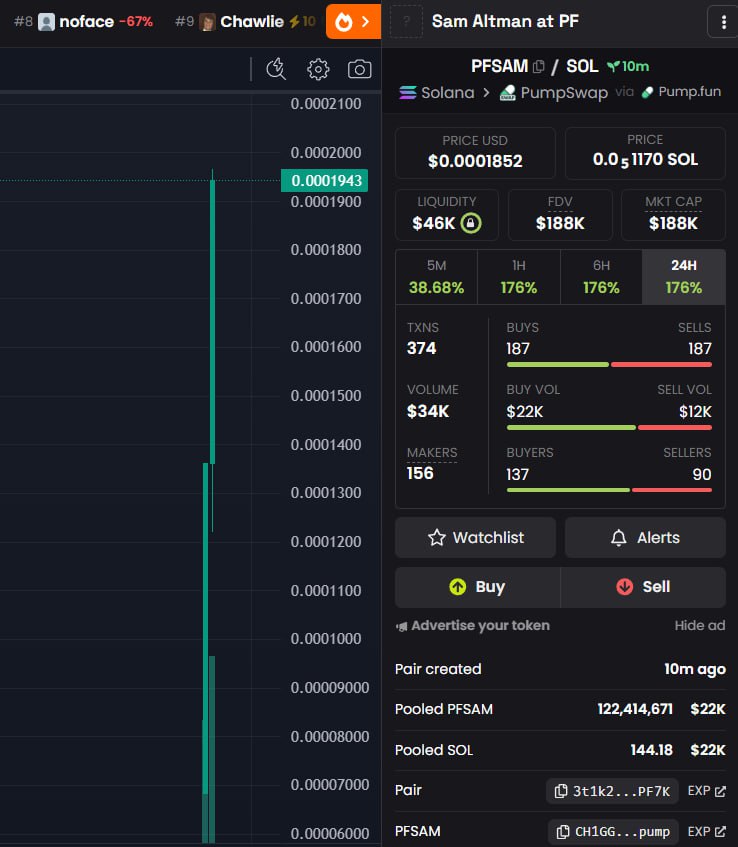Click the SOL price value box
738x847 pixels.
pos(645,153)
